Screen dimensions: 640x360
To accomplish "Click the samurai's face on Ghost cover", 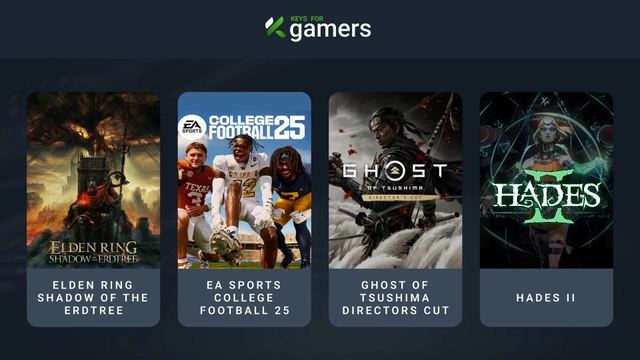I will point(384,133).
